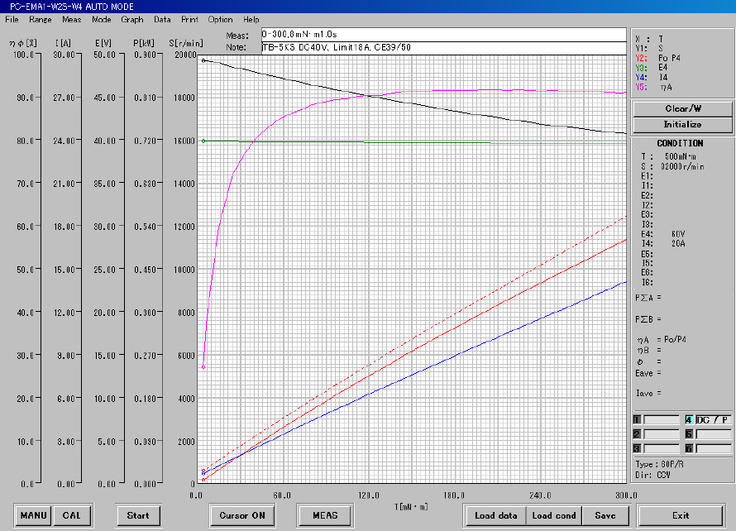This screenshot has height=531, width=736.
Task: Click Load data button
Action: (x=495, y=515)
